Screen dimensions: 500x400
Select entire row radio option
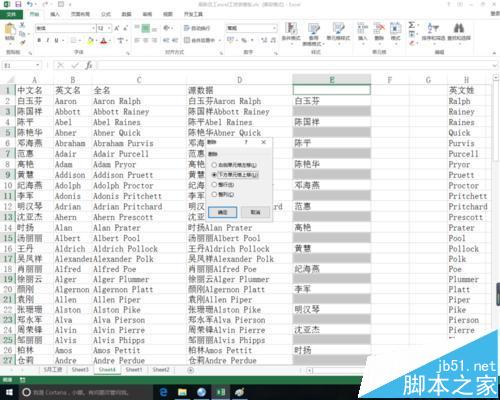click(214, 185)
